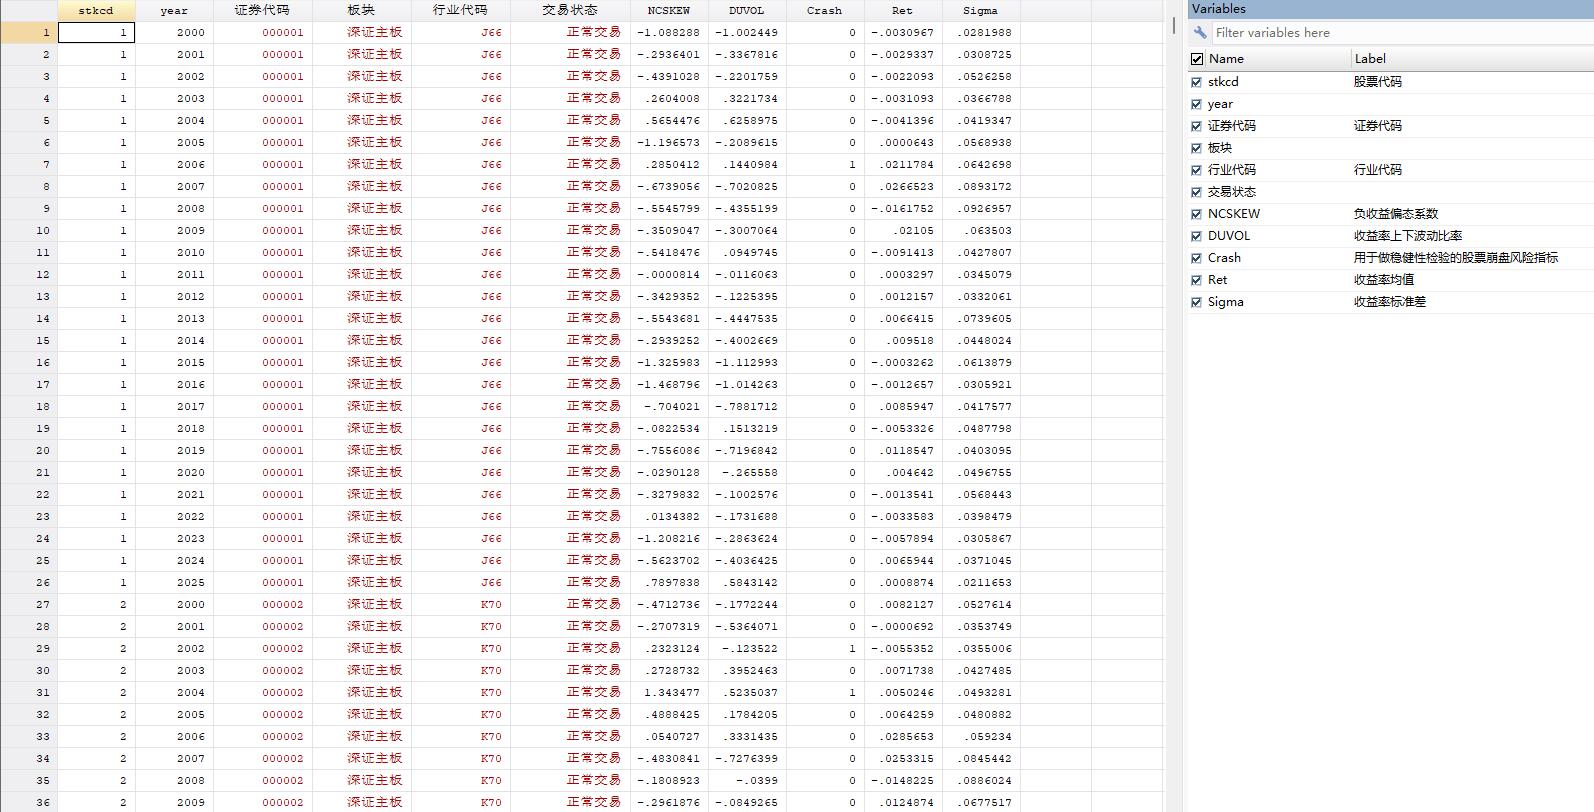Select the 行业代码 column header
The width and height of the screenshot is (1594, 812).
click(460, 10)
